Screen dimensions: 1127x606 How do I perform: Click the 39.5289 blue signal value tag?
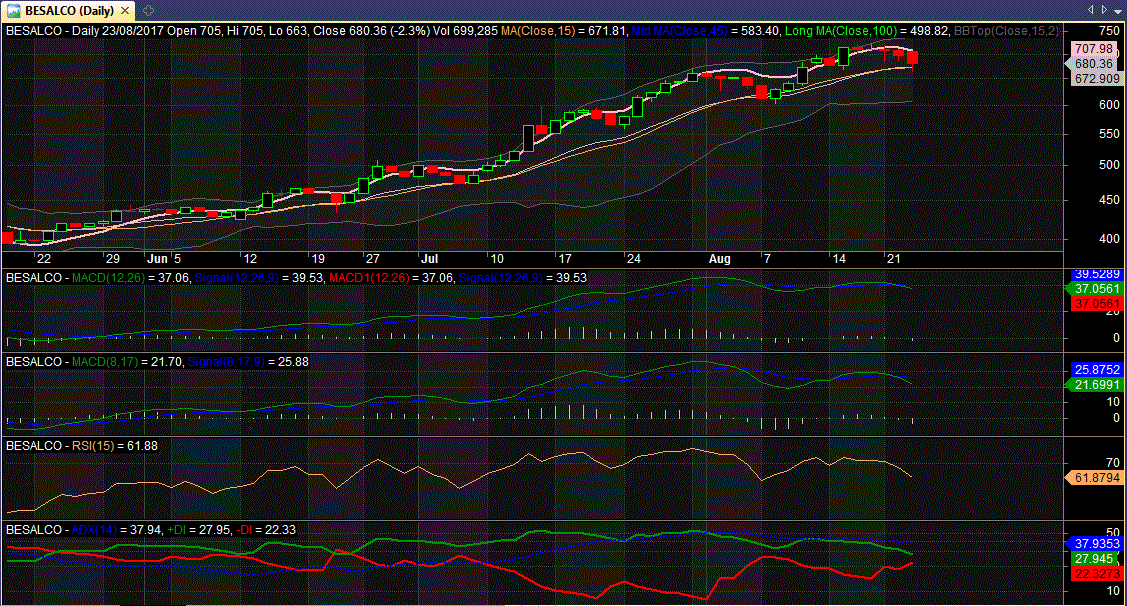(1097, 274)
